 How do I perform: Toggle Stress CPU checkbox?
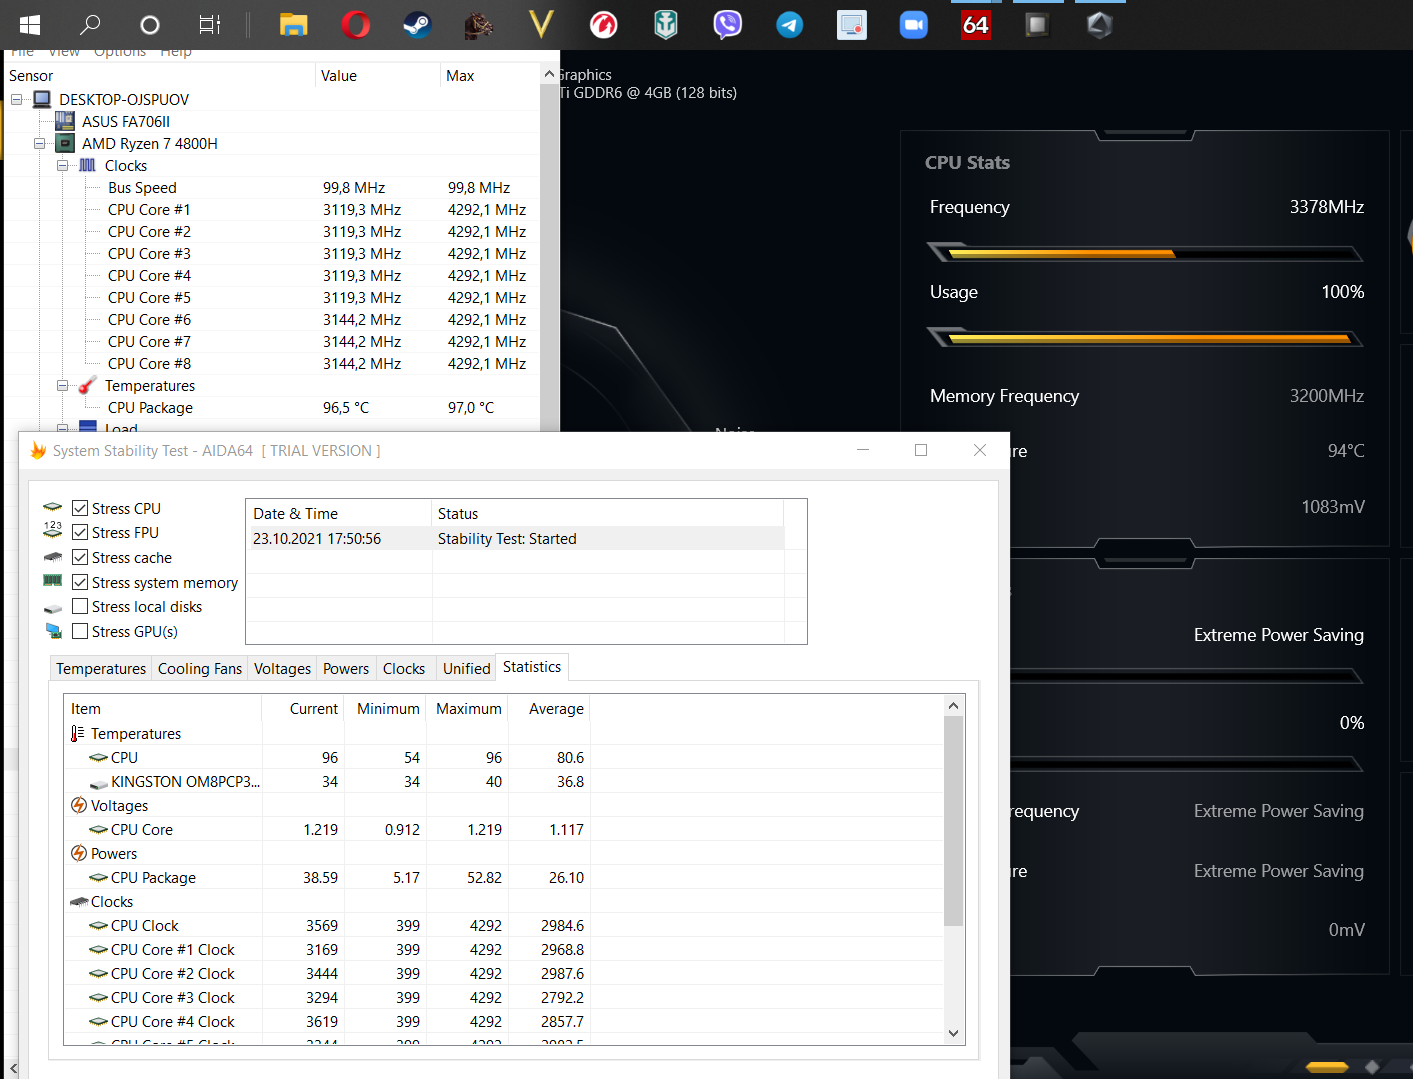pos(80,508)
